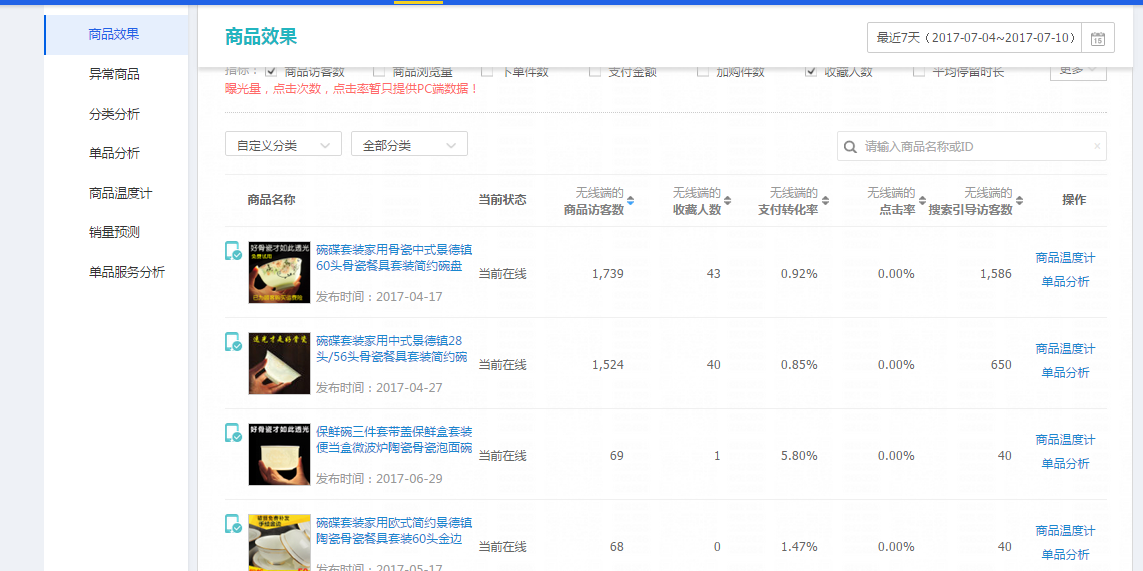Sort by 收藏人数 column arrows
This screenshot has height=571, width=1143.
point(728,201)
